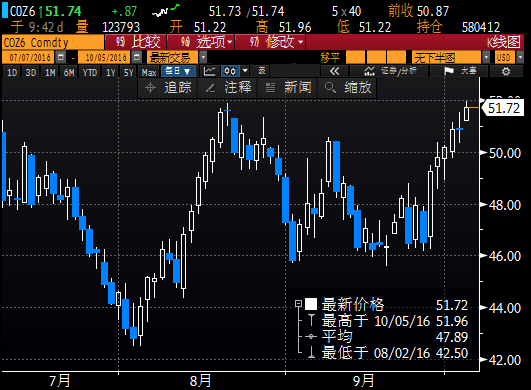Click the 51.72 last price marker
Image resolution: width=531 pixels, height=390 pixels.
(x=503, y=108)
